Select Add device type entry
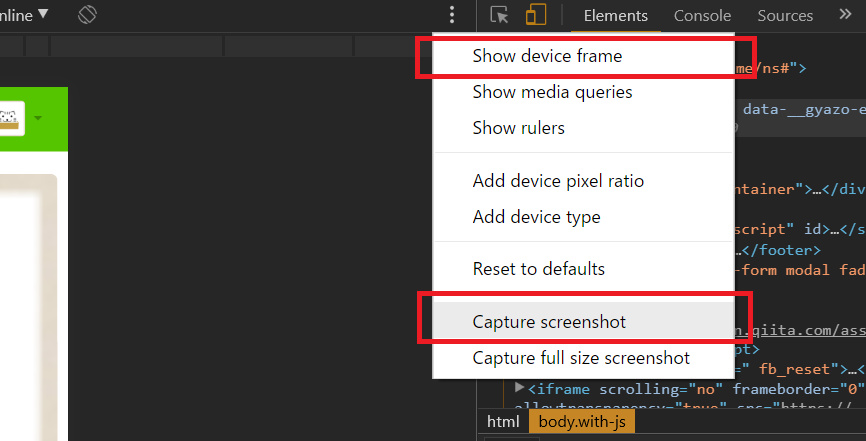This screenshot has height=441, width=866. (536, 217)
